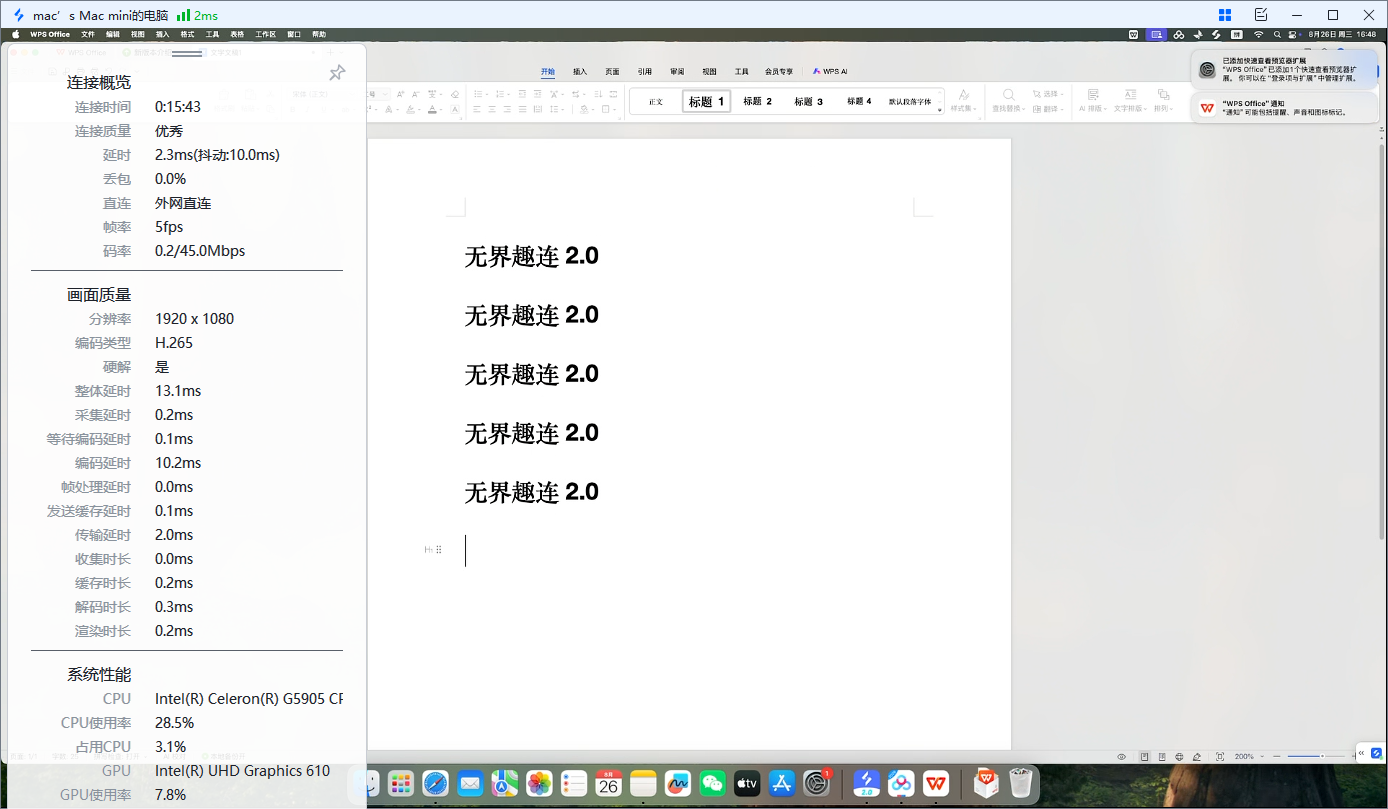Launch Safari from the Dock
This screenshot has width=1388, height=809.
435,783
